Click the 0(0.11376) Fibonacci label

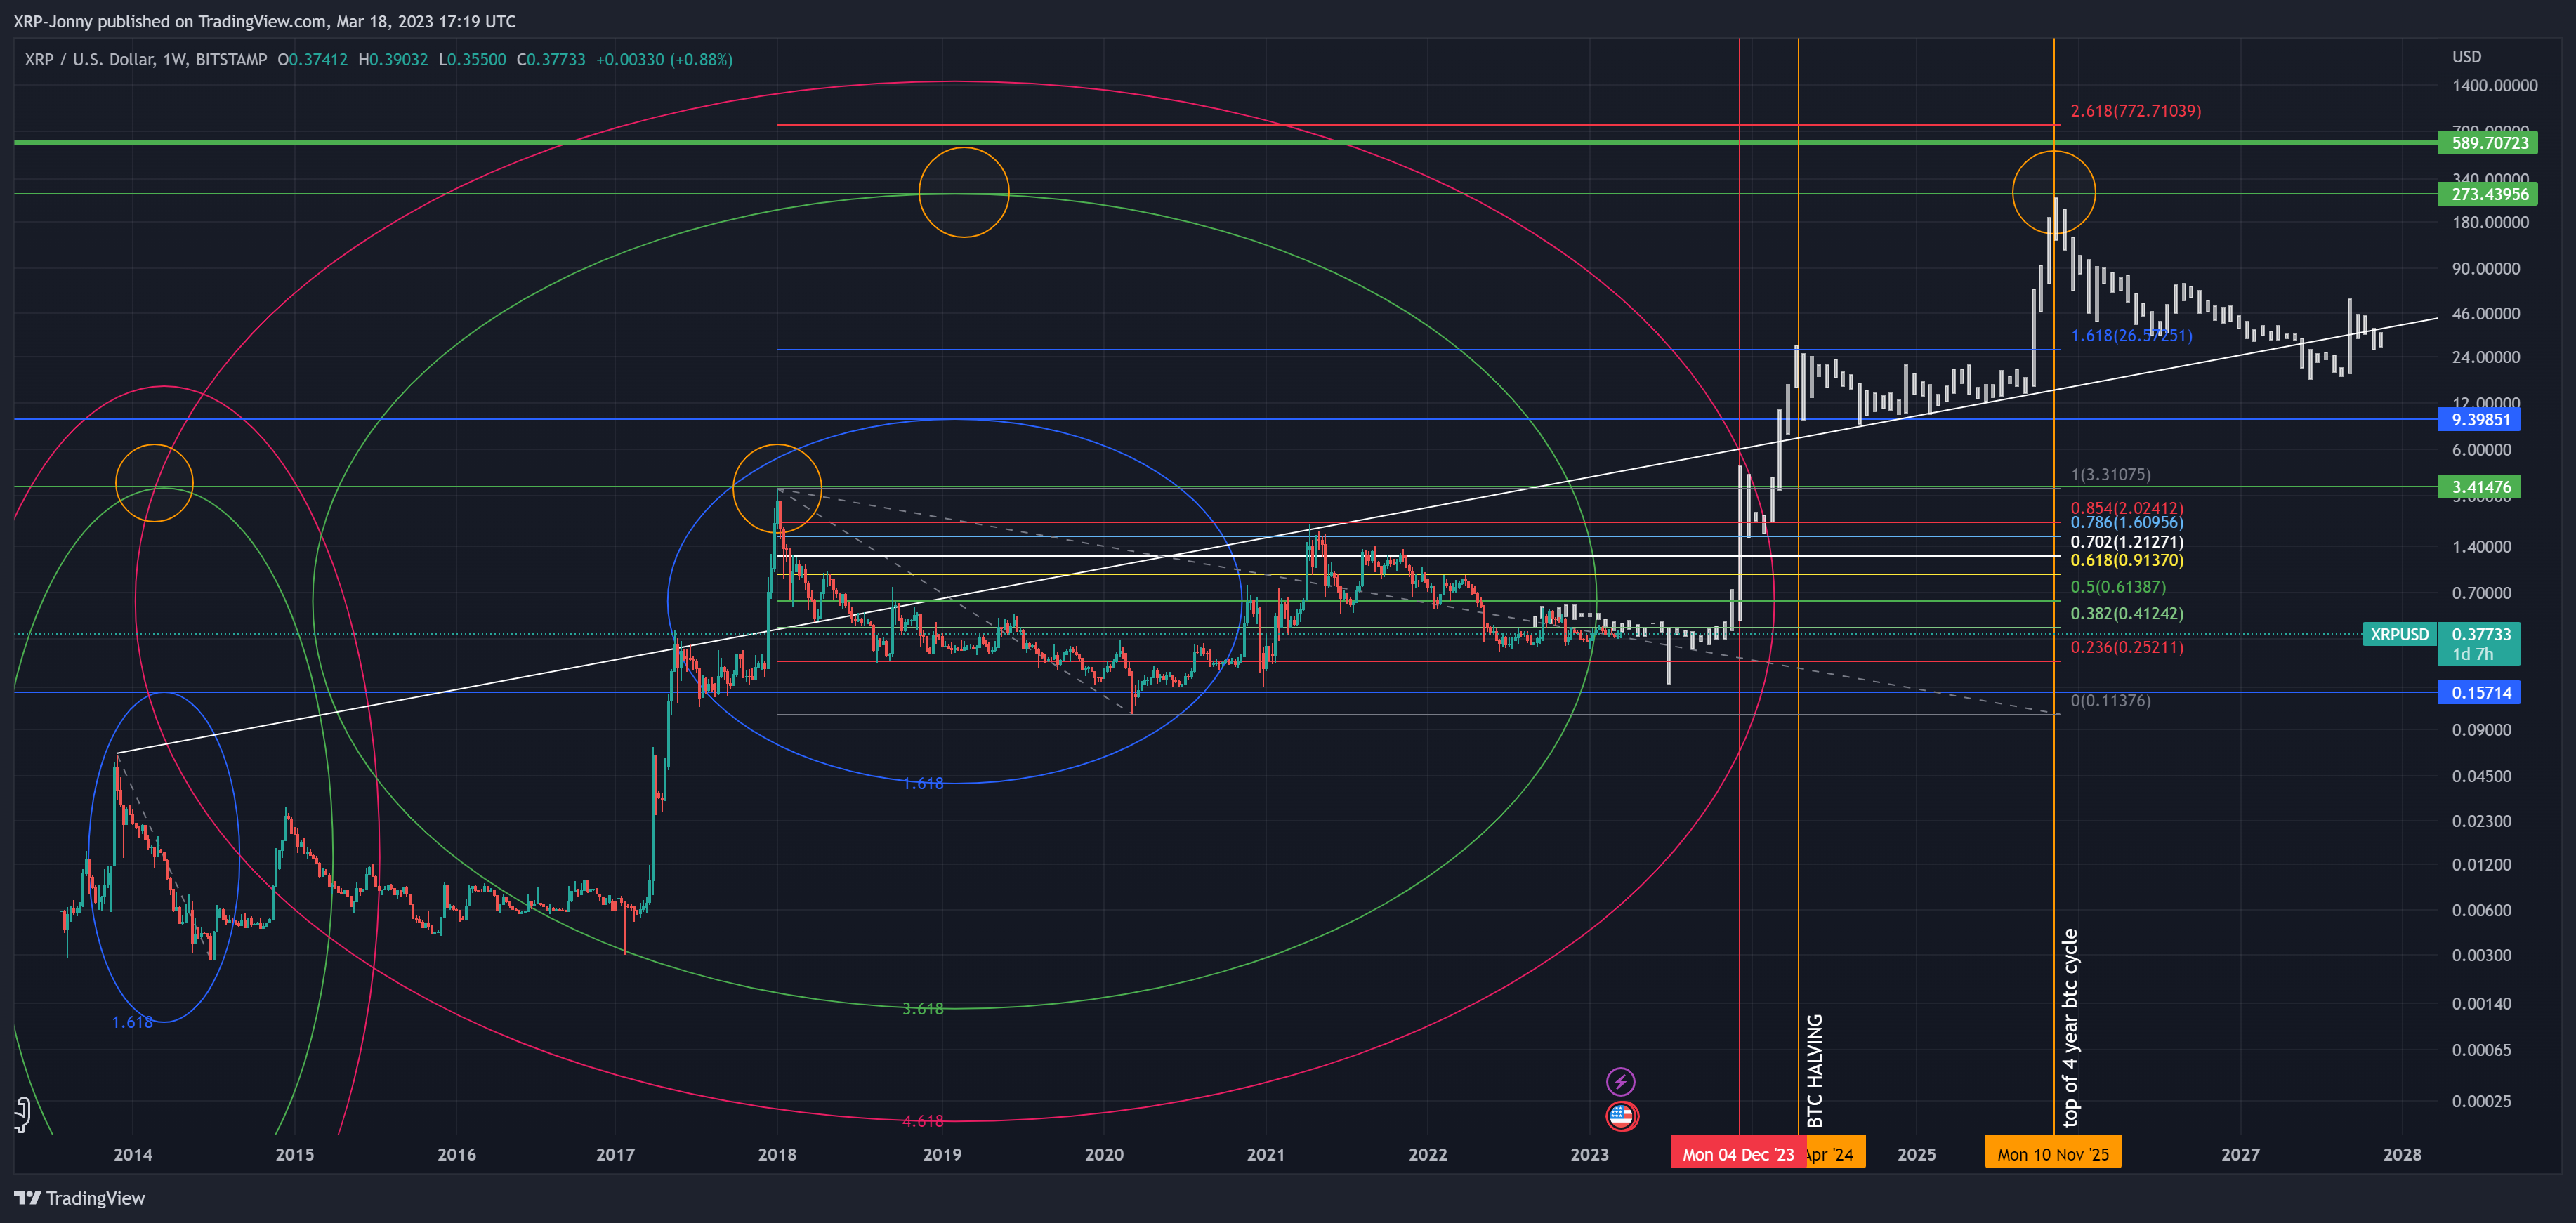(2110, 700)
